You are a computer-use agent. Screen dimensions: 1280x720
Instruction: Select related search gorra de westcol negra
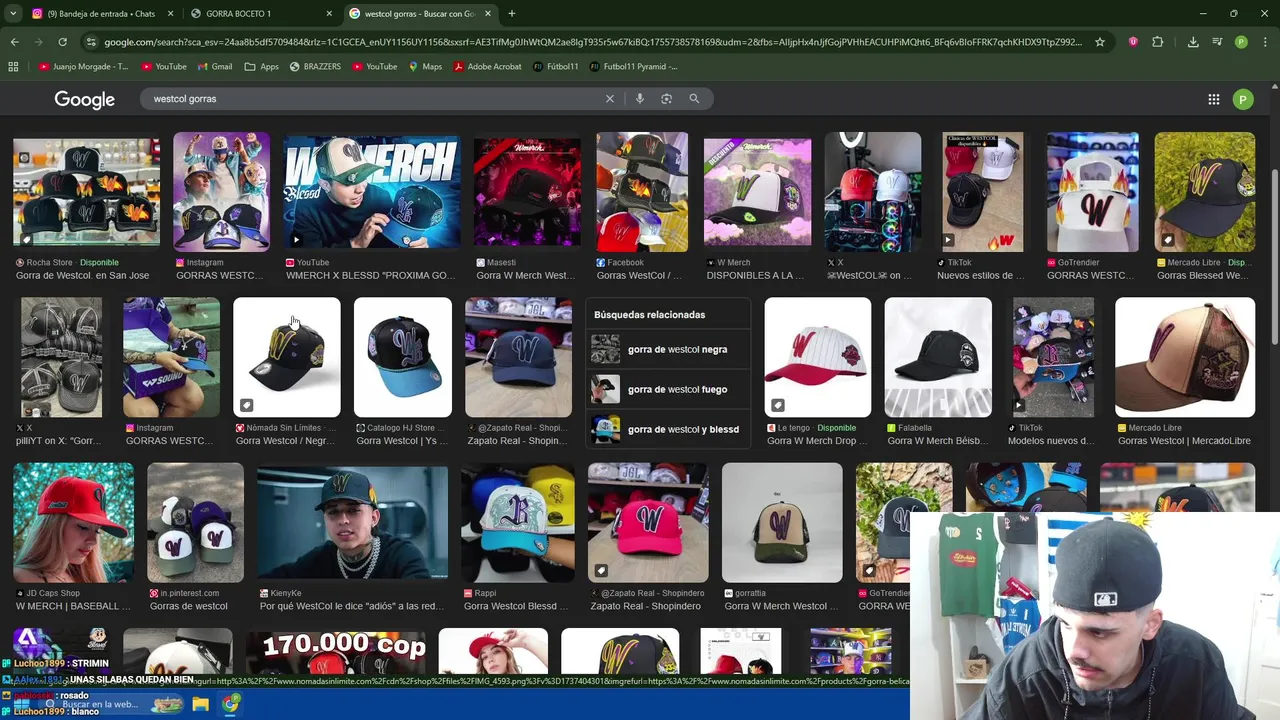tap(668, 349)
